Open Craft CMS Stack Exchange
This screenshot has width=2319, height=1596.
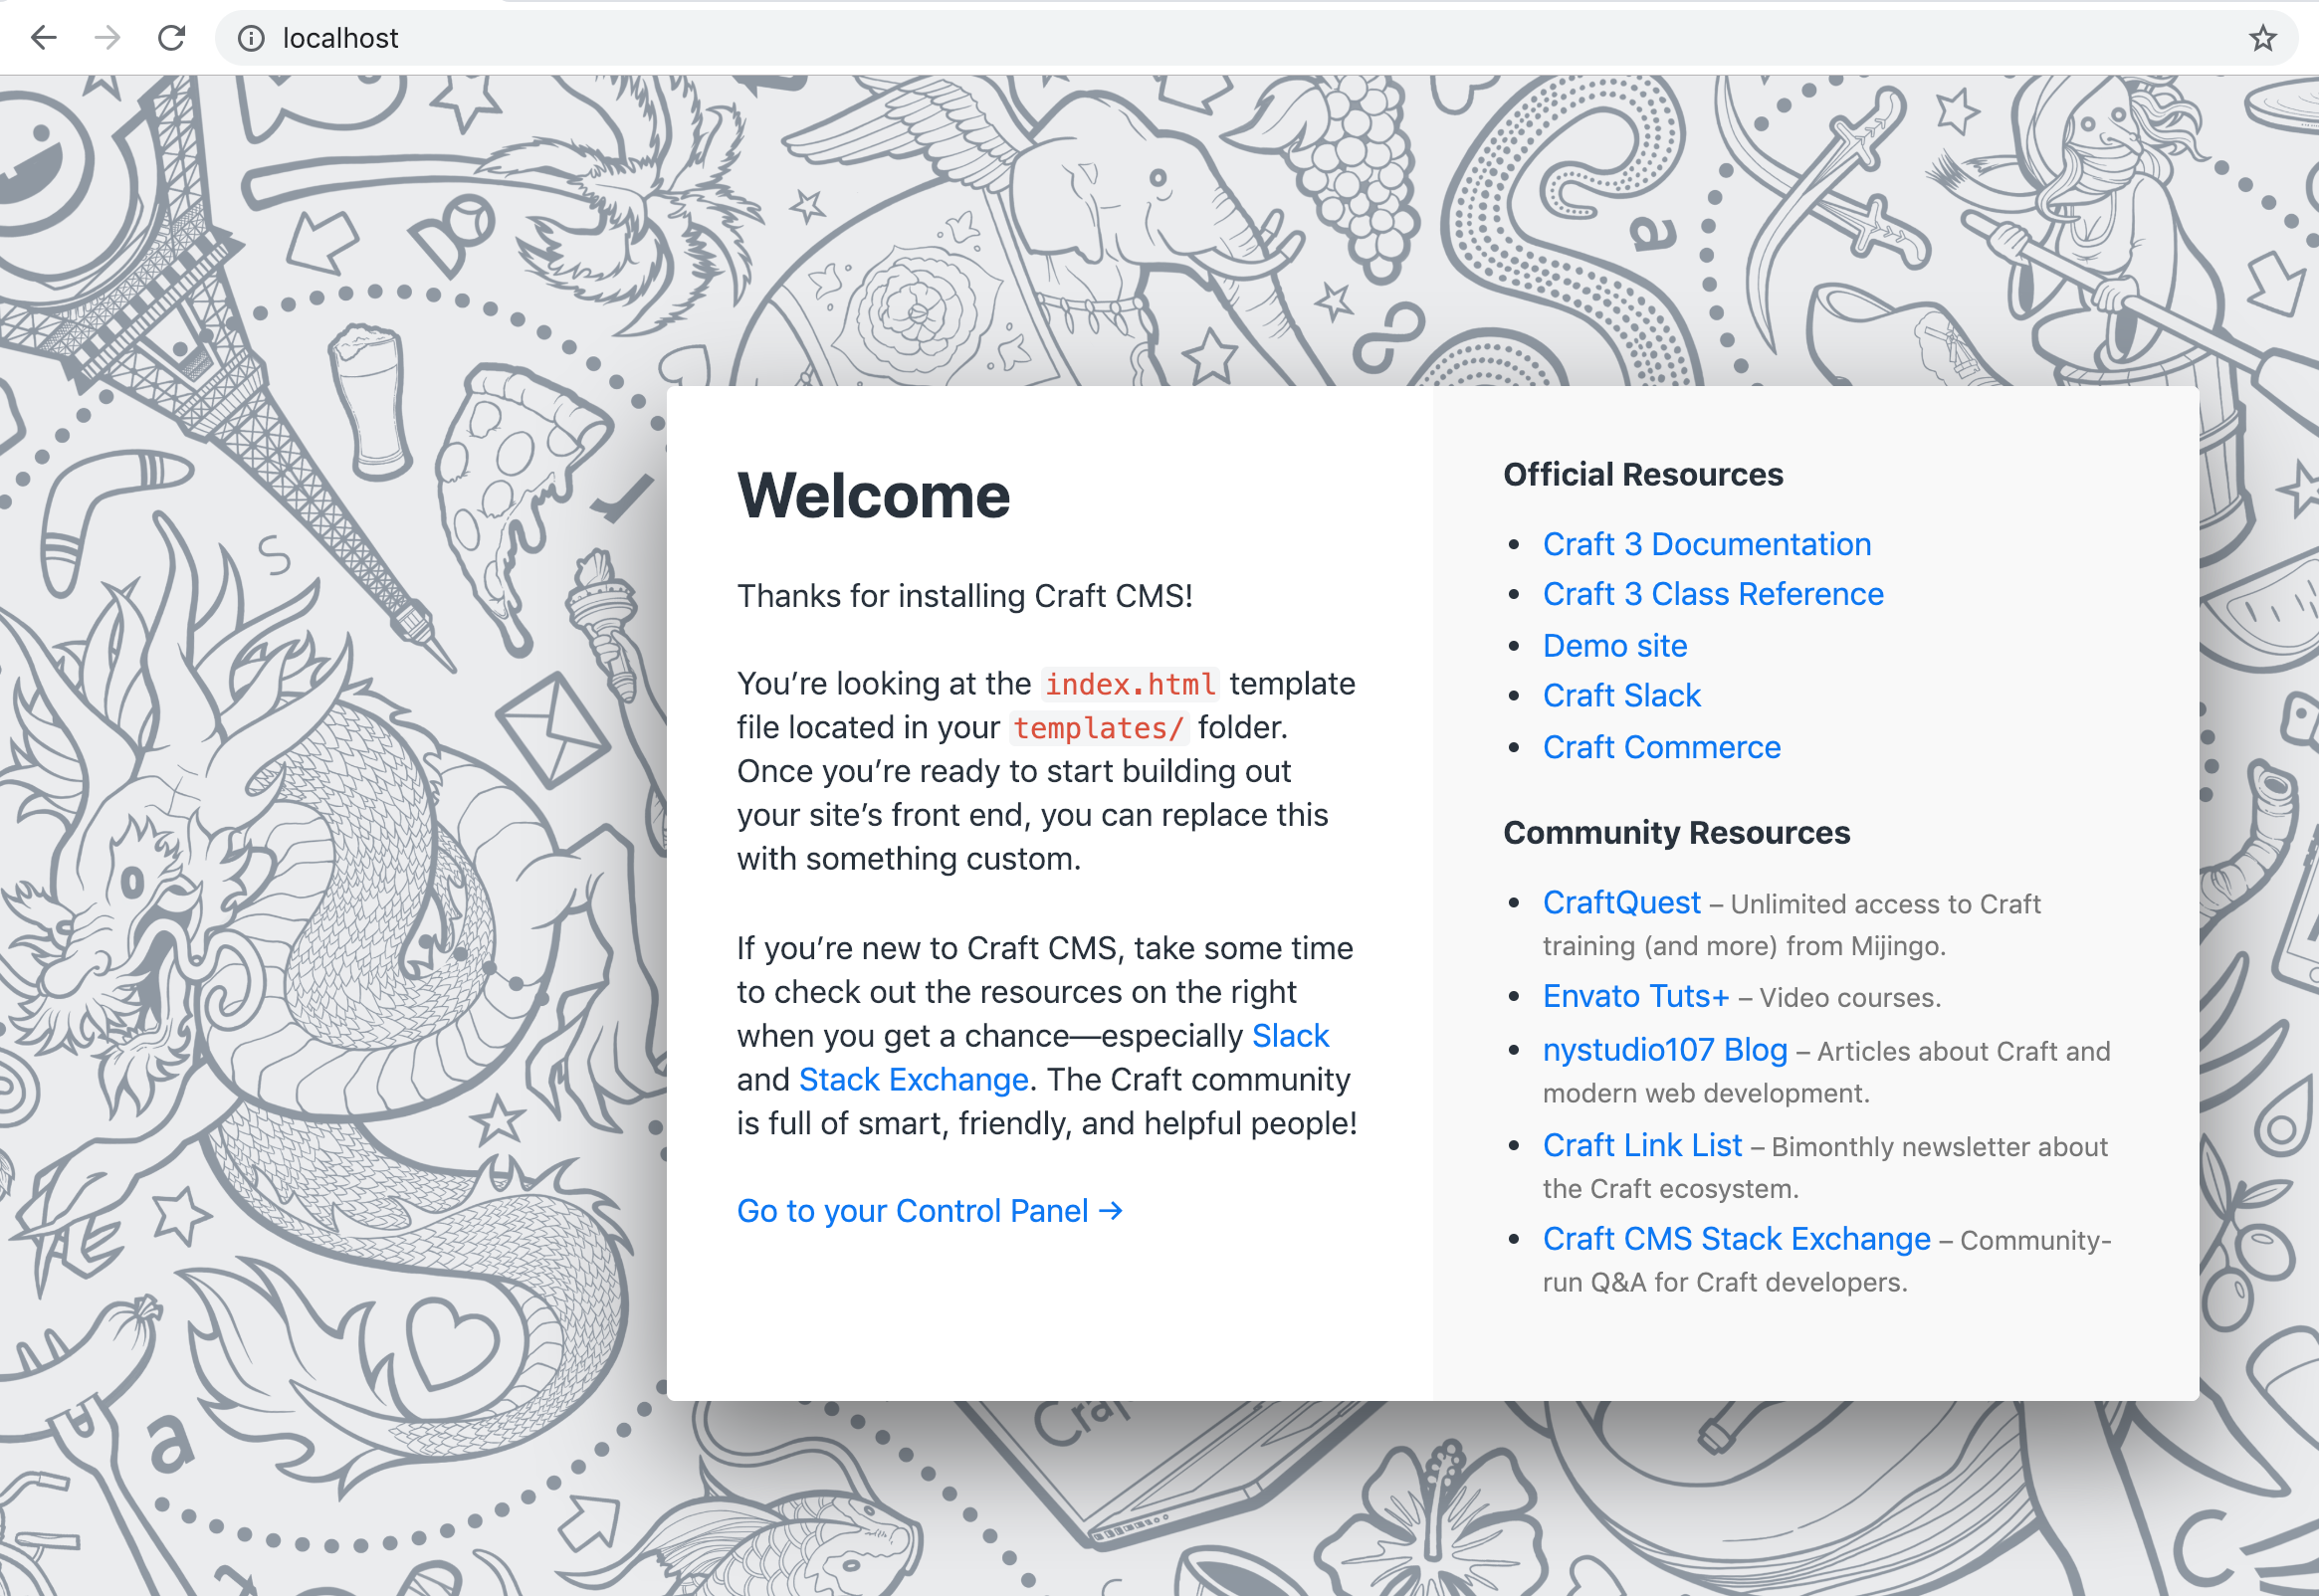1736,1238
